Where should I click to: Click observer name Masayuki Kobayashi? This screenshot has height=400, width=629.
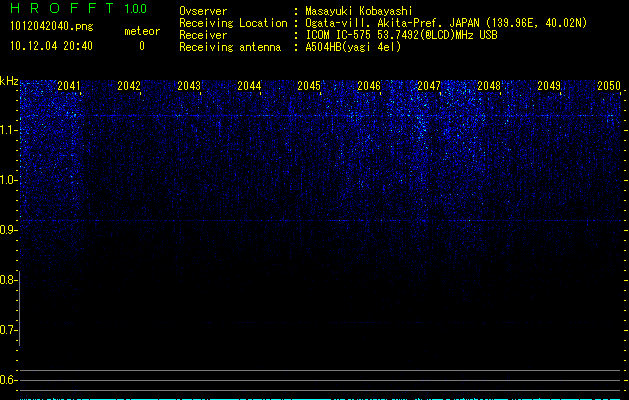(x=359, y=11)
